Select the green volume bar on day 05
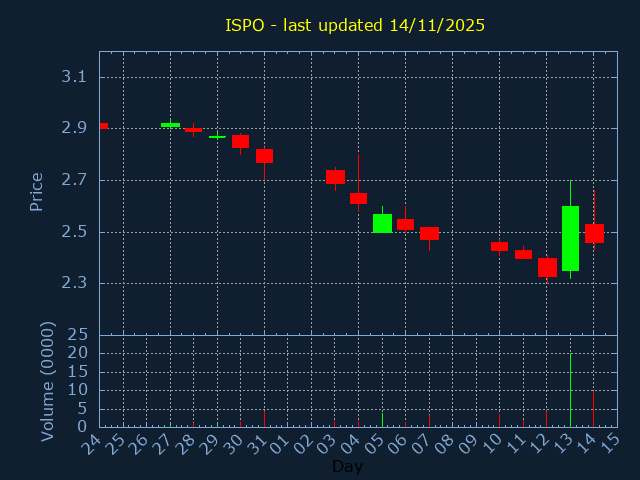The width and height of the screenshot is (640, 480). (382, 420)
